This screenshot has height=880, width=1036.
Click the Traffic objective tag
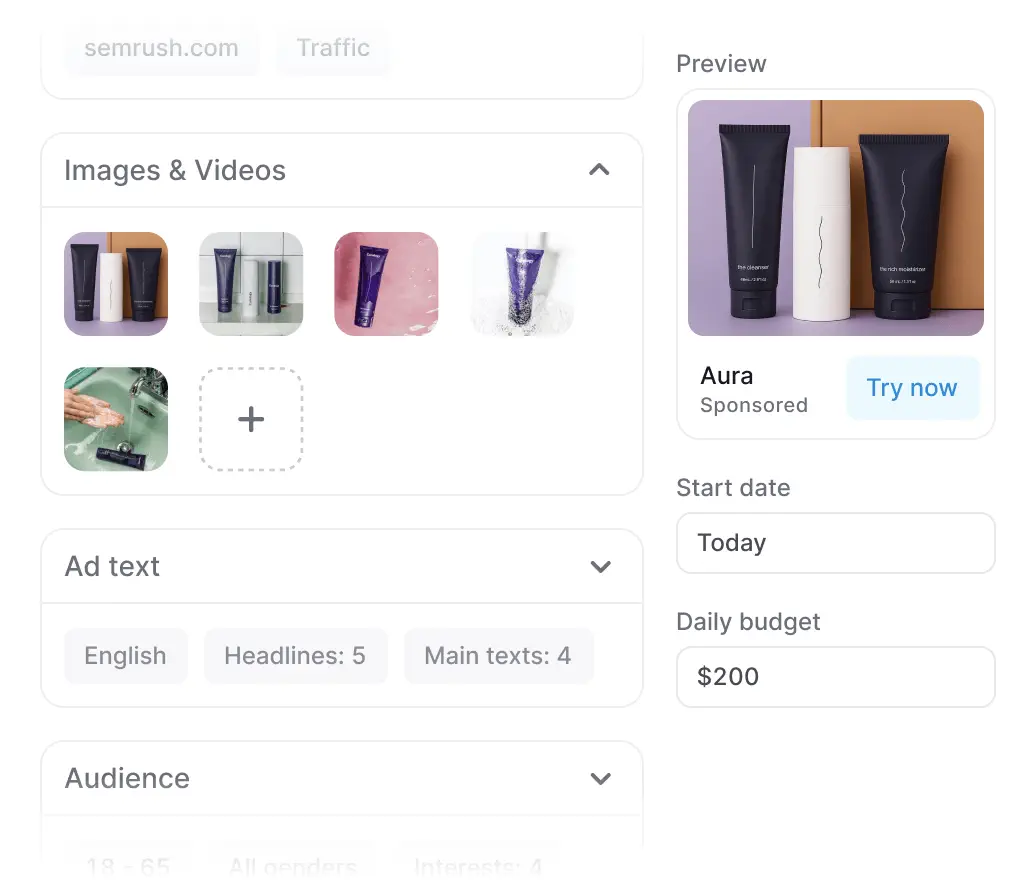333,48
